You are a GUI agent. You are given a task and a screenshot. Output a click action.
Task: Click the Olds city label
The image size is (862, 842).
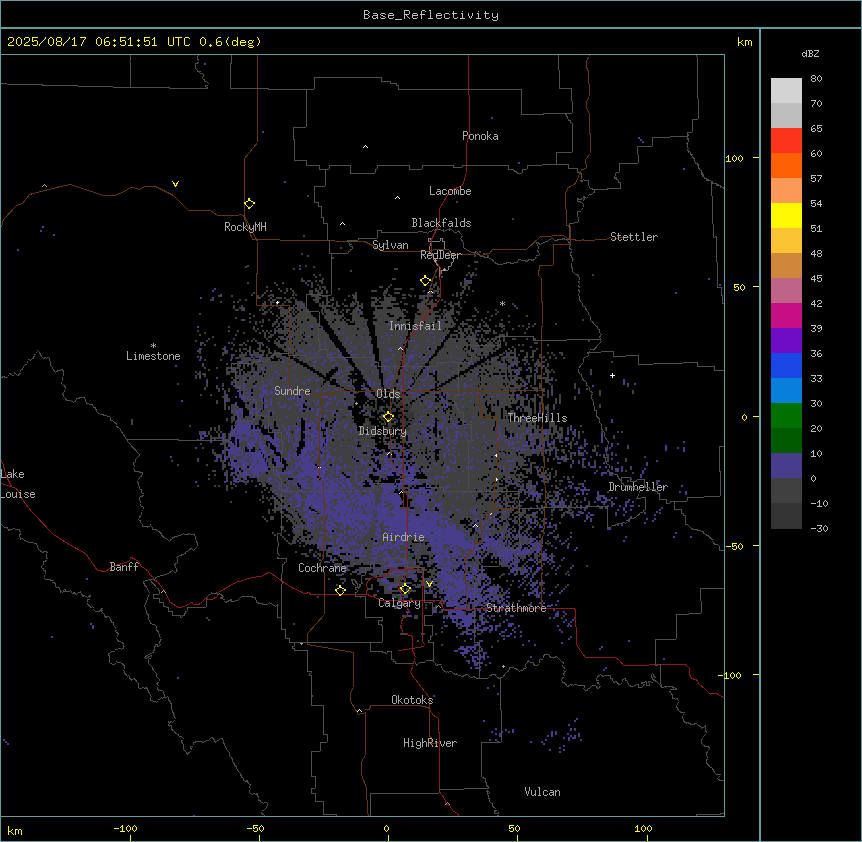(x=388, y=394)
